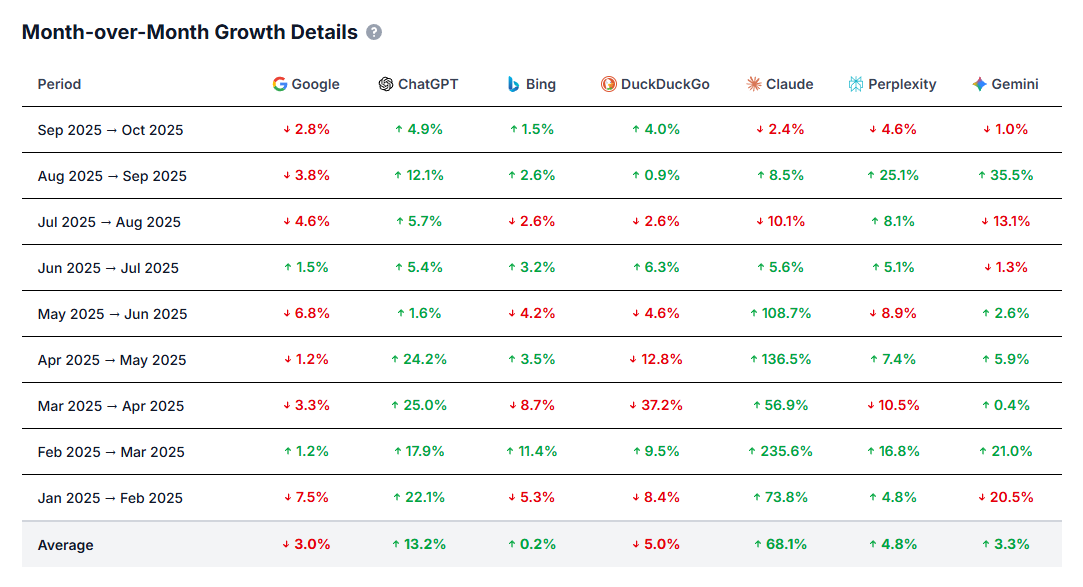Image resolution: width=1083 pixels, height=587 pixels.
Task: Click the Claude starburst icon
Action: tap(754, 84)
